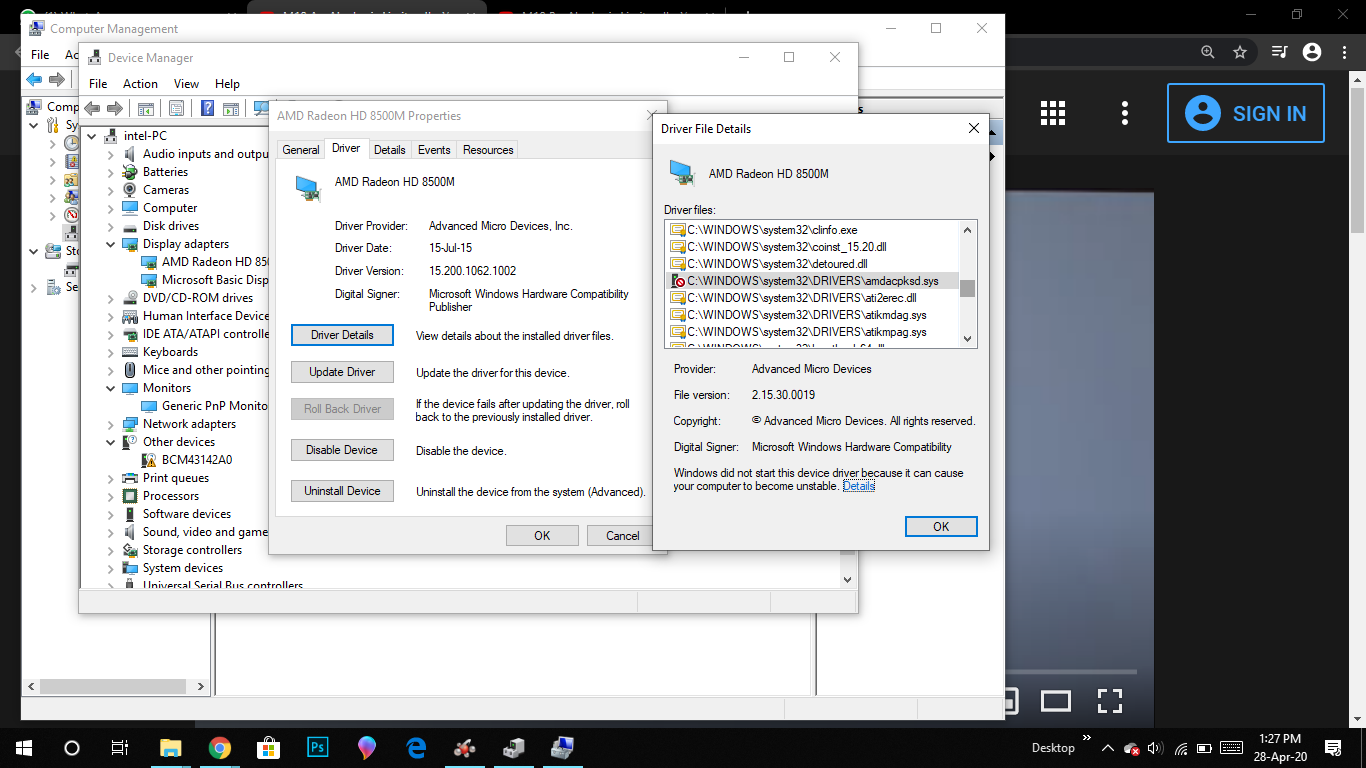Click the BCM43142A0 warning device icon

[149, 460]
